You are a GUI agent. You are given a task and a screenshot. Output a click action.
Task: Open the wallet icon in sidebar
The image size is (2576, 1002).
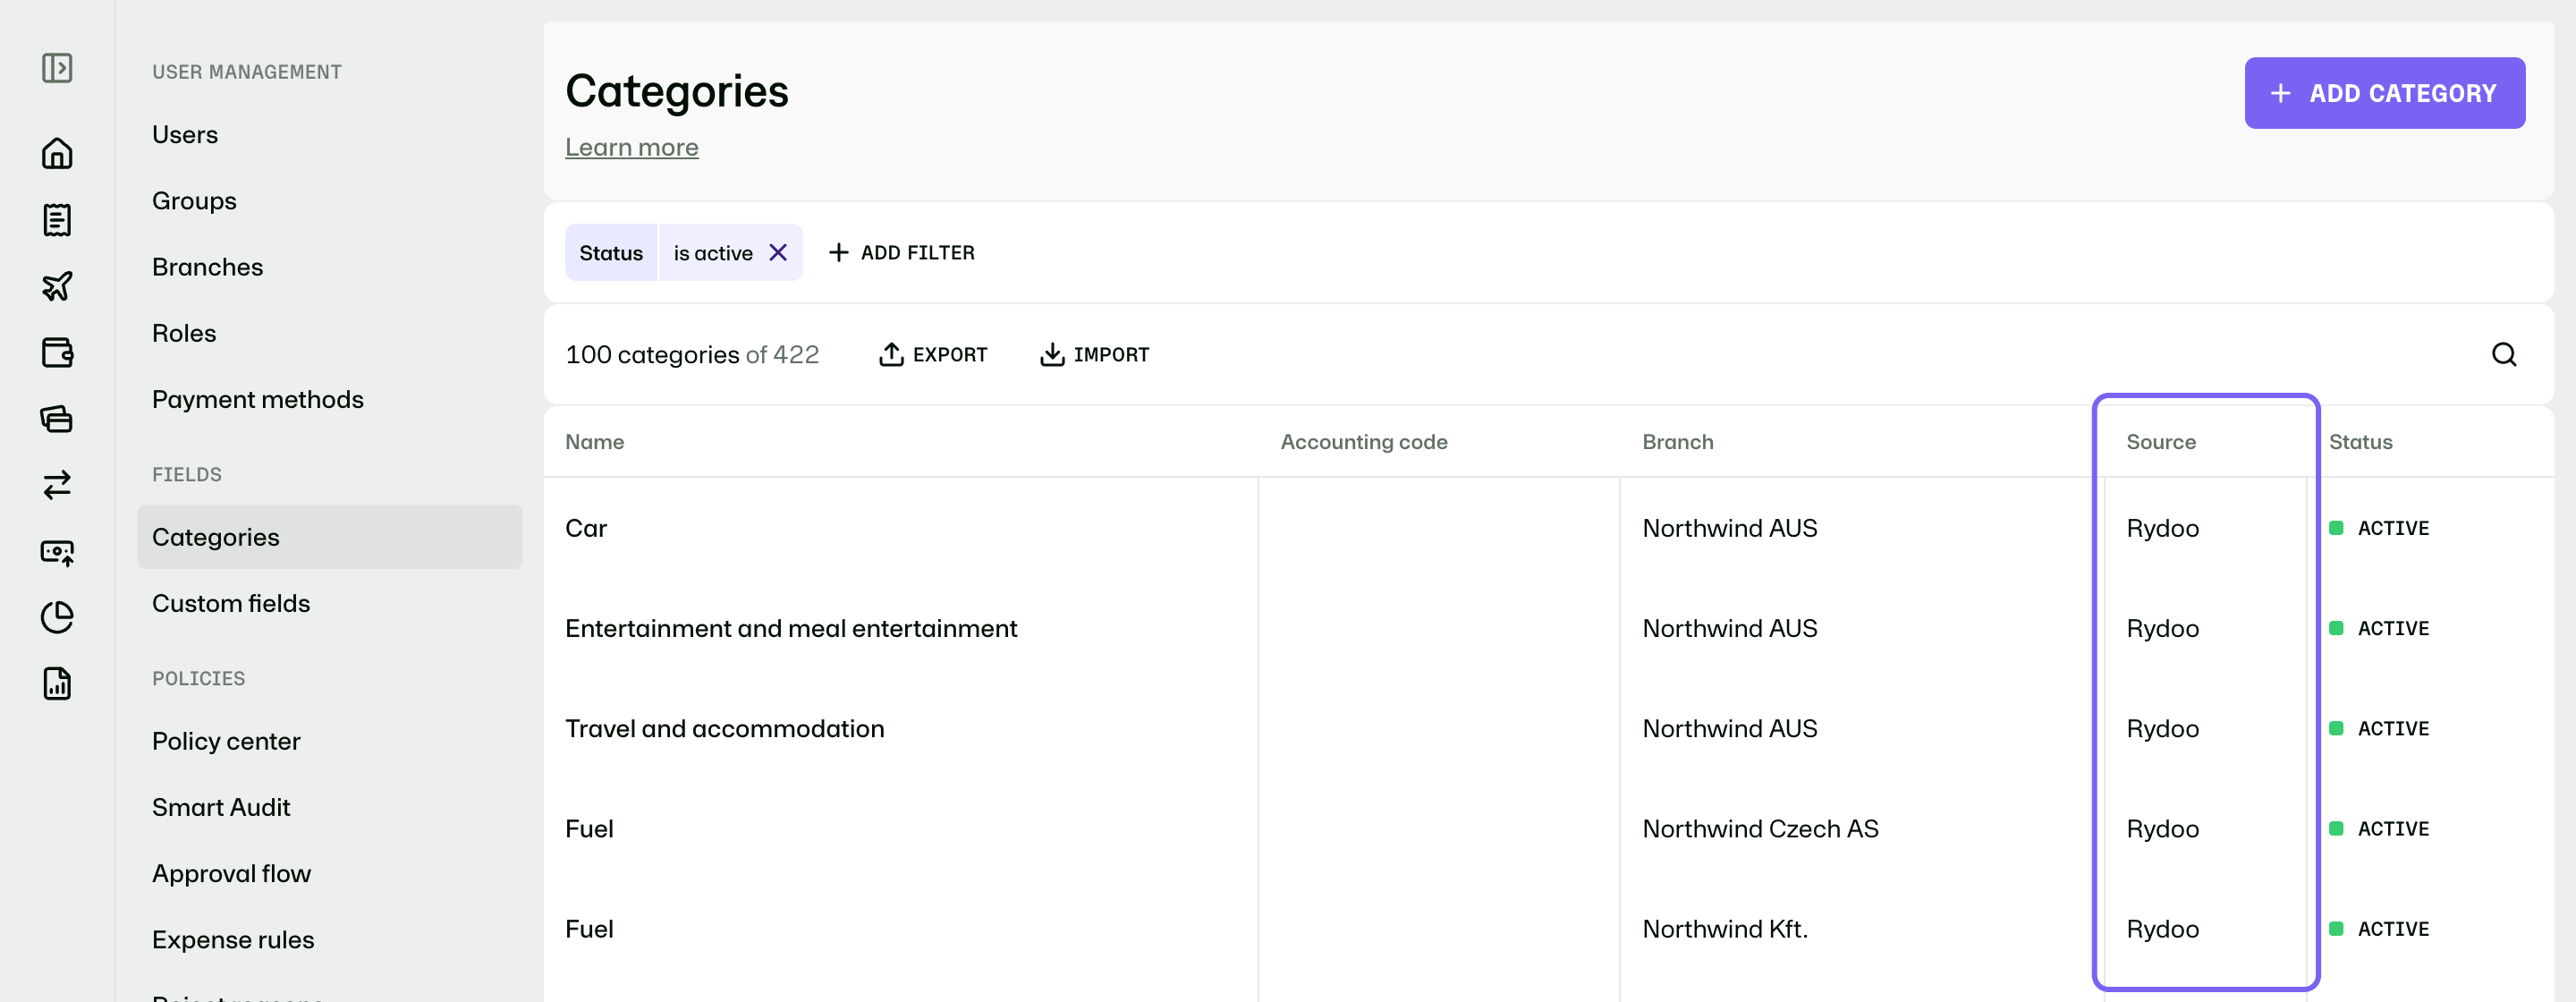(57, 352)
